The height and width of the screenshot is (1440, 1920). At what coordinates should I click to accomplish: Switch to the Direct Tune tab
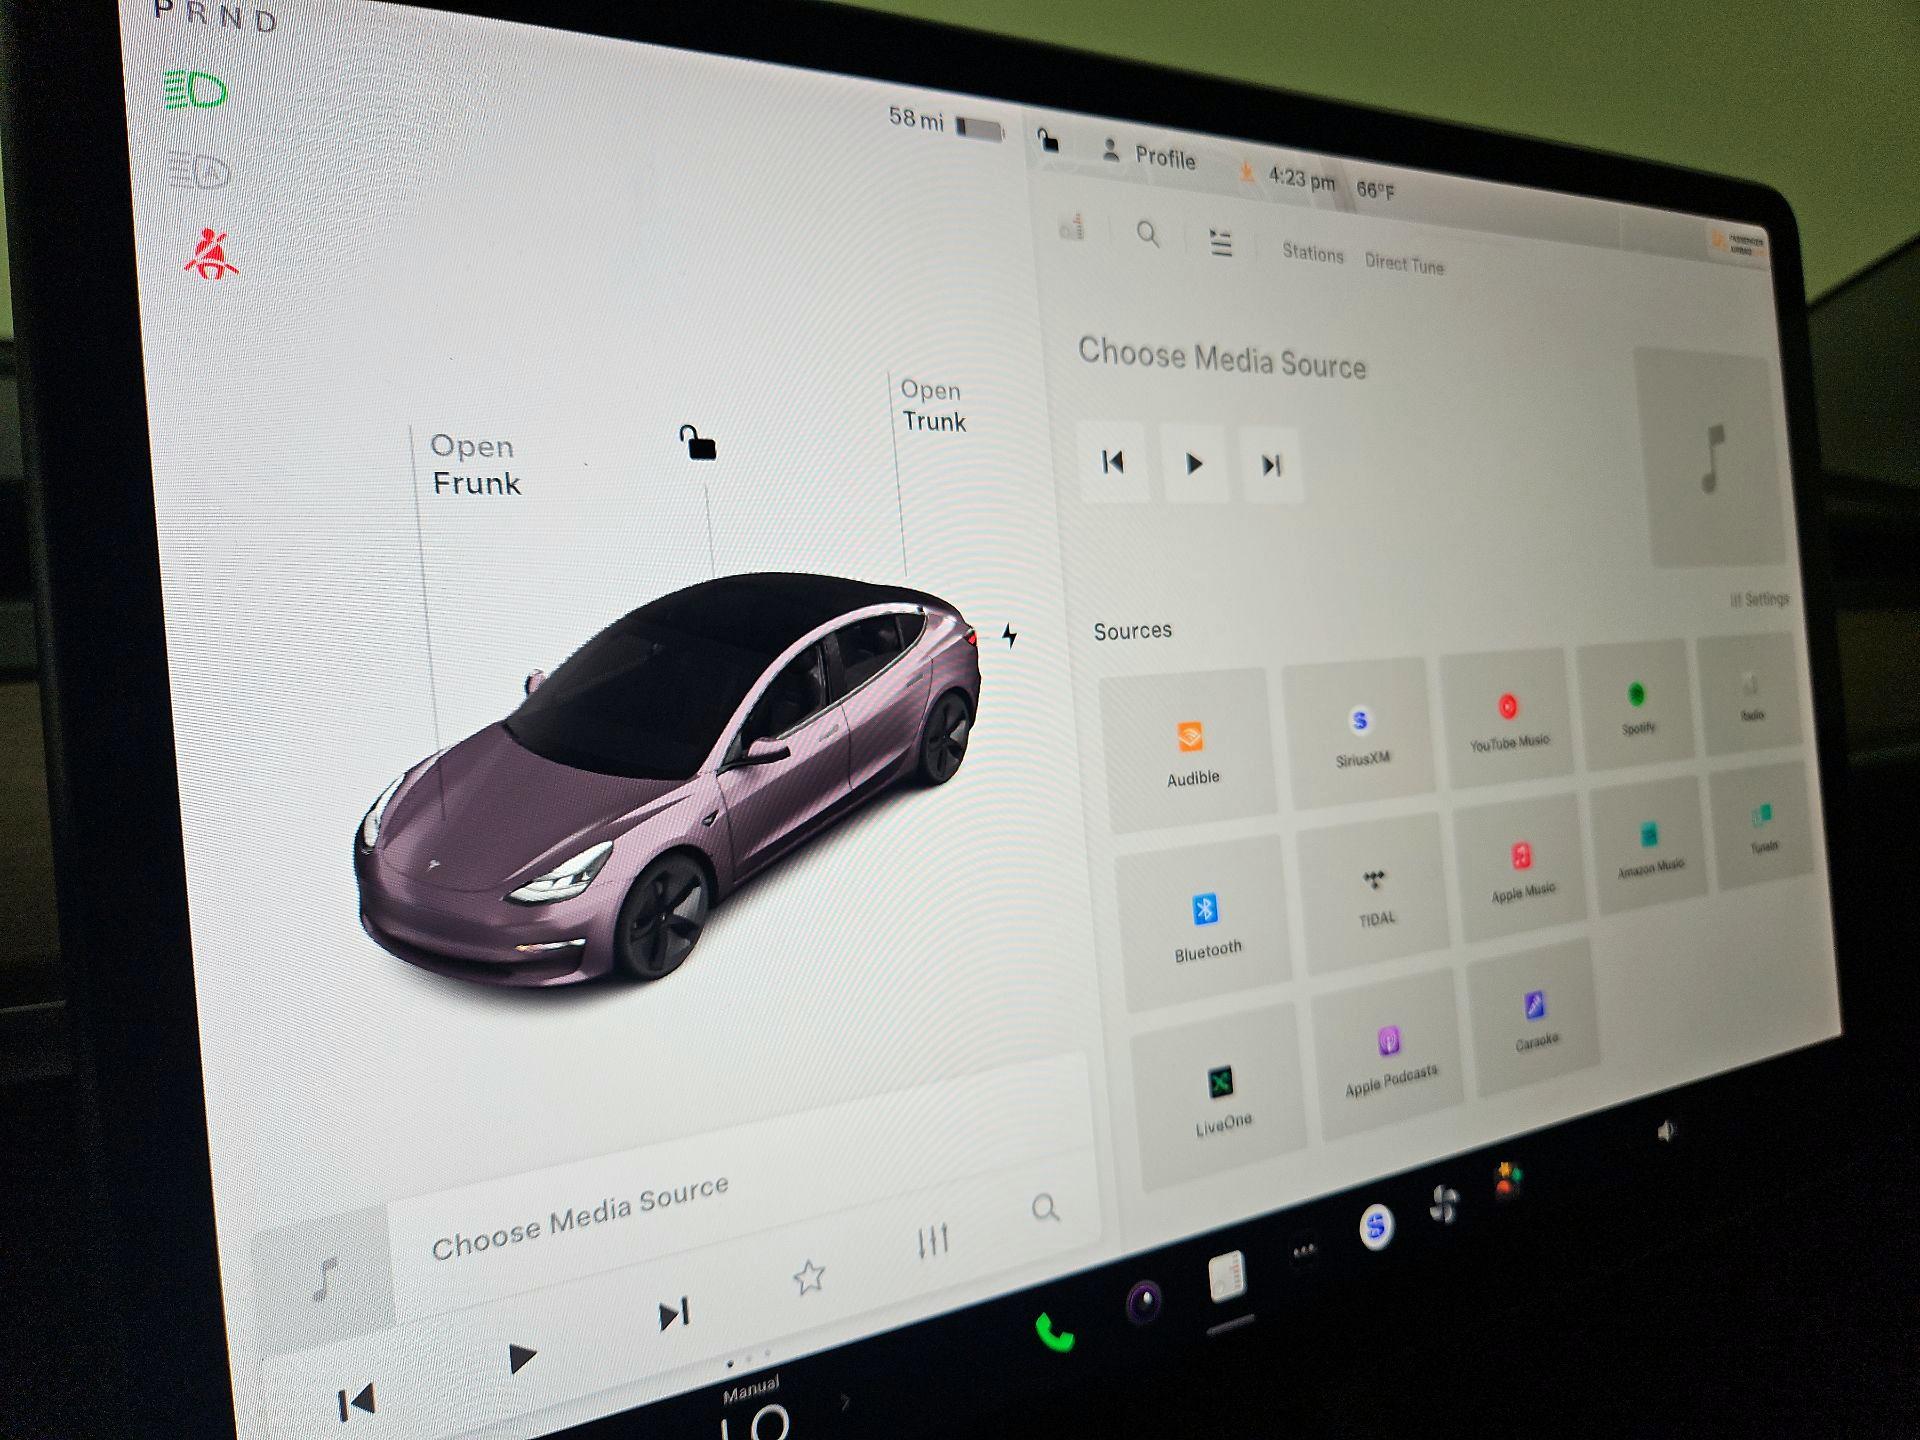point(1404,264)
